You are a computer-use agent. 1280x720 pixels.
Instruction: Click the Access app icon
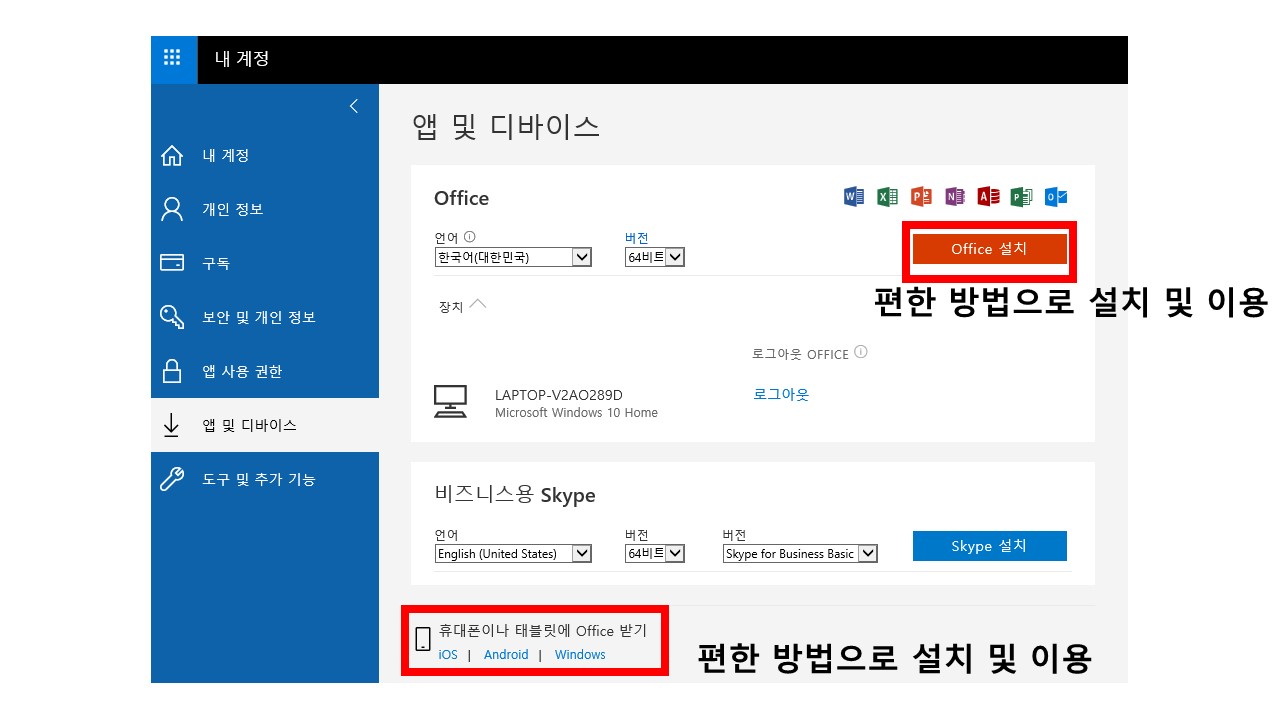click(x=988, y=197)
